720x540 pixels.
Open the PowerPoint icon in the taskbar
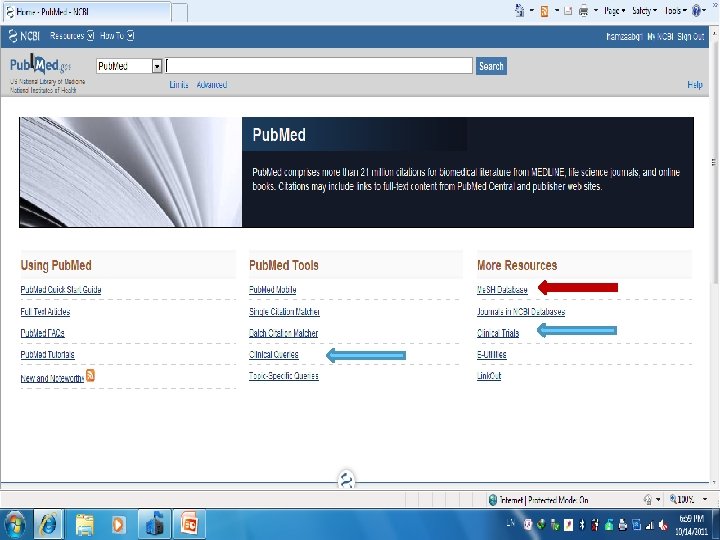coord(189,524)
